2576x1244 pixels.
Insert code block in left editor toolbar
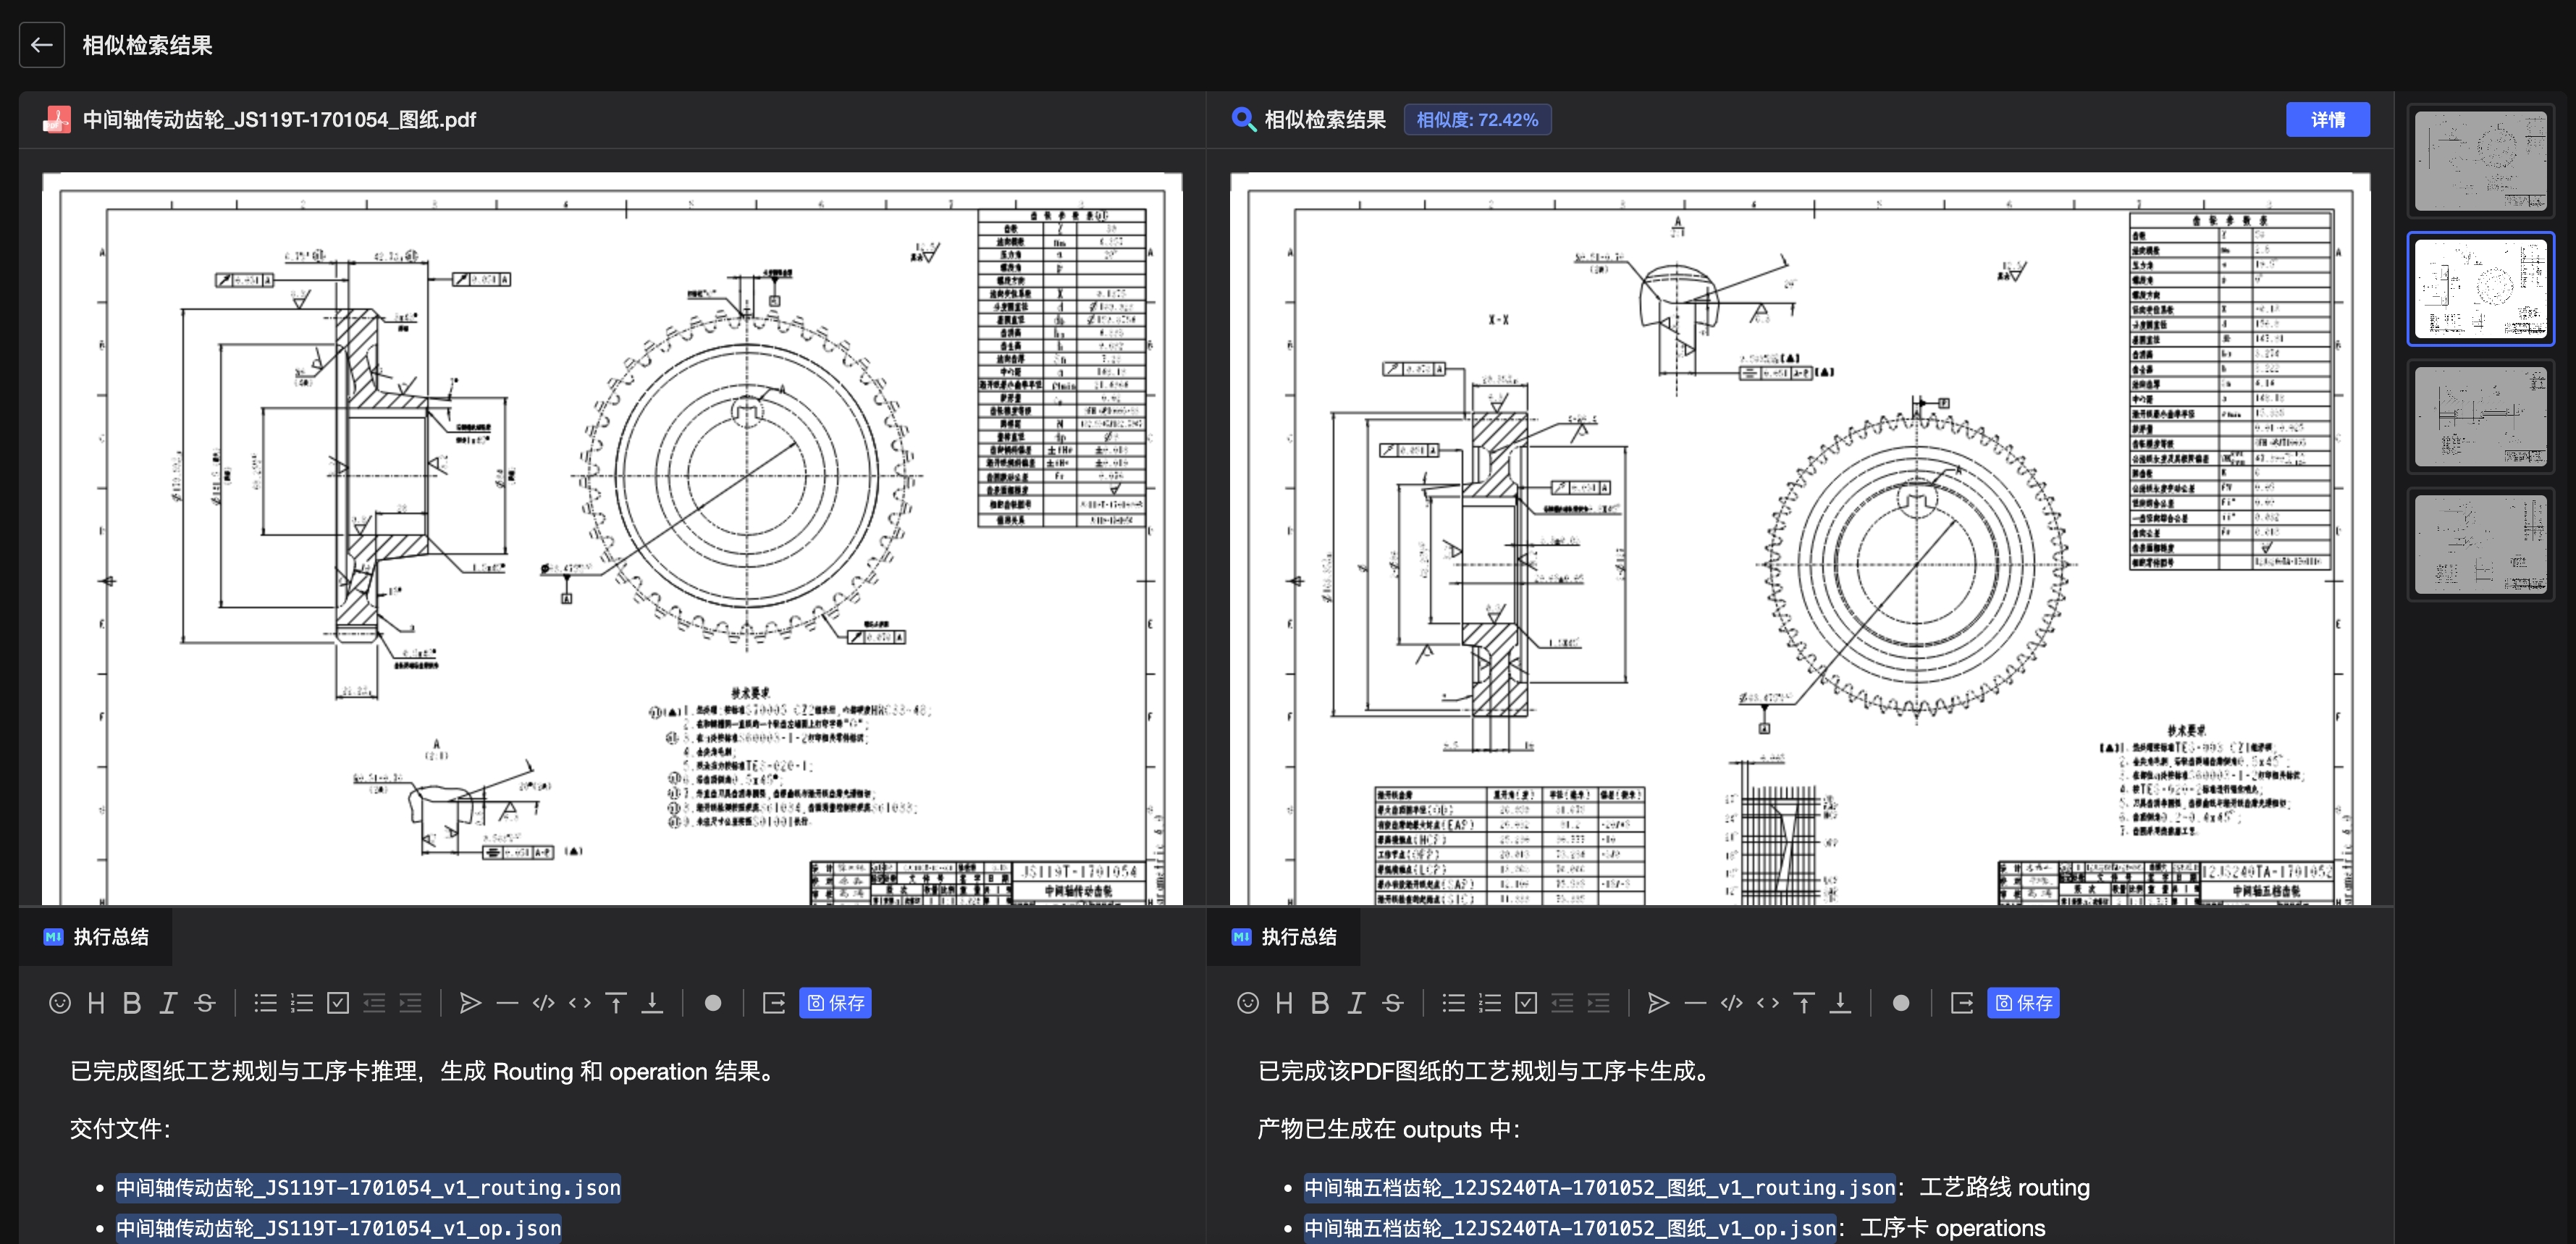[543, 1003]
